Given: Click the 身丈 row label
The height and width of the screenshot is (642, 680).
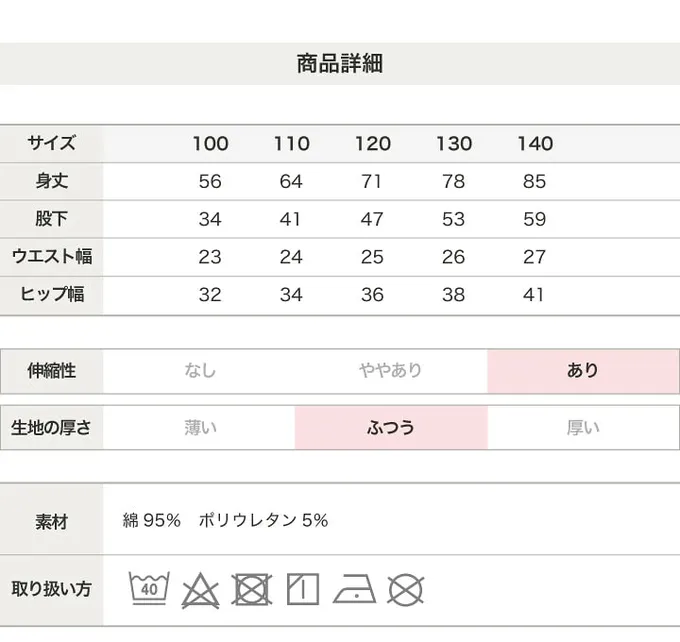Looking at the screenshot, I should coord(52,181).
